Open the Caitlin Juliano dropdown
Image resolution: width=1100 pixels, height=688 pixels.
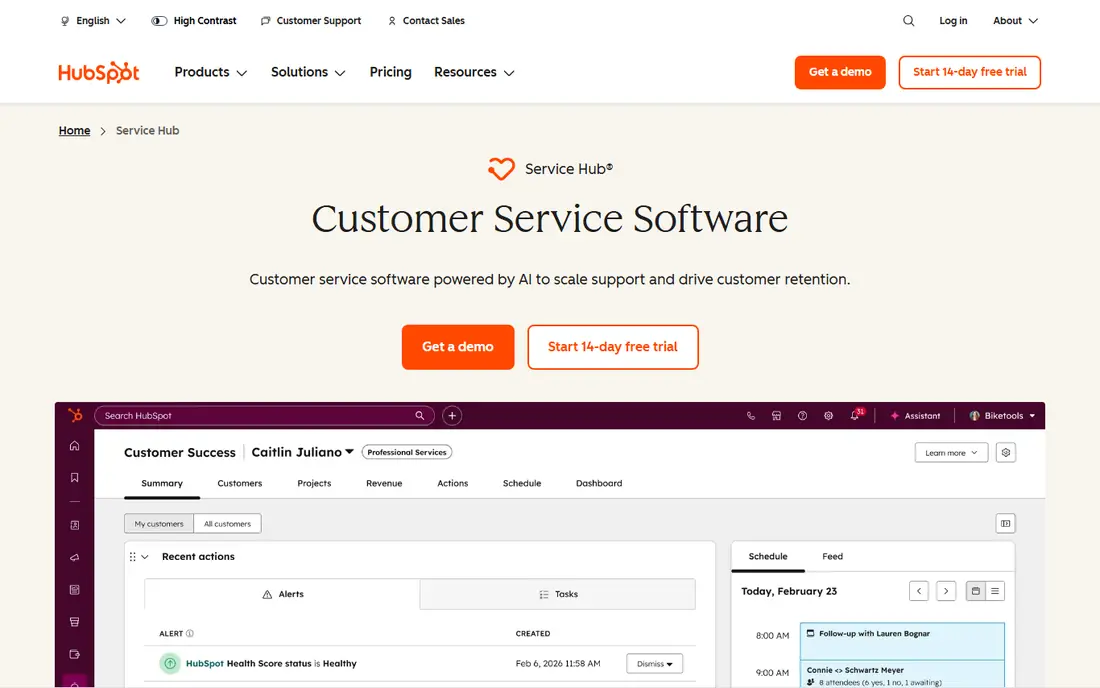point(302,452)
